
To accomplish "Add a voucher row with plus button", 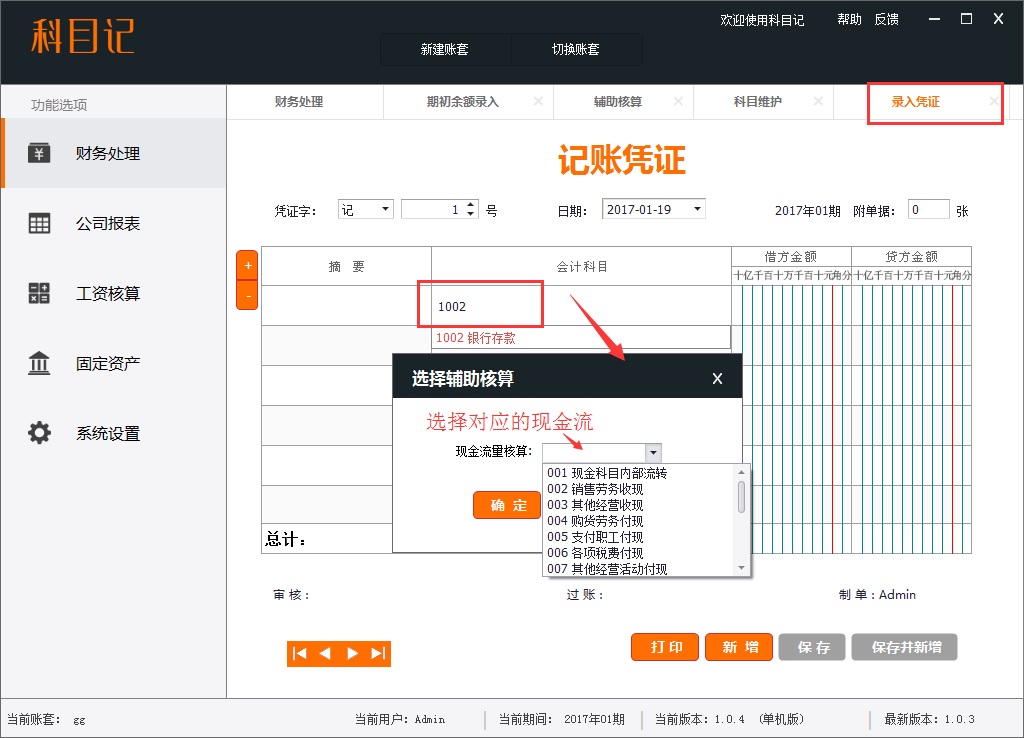I will pyautogui.click(x=247, y=265).
